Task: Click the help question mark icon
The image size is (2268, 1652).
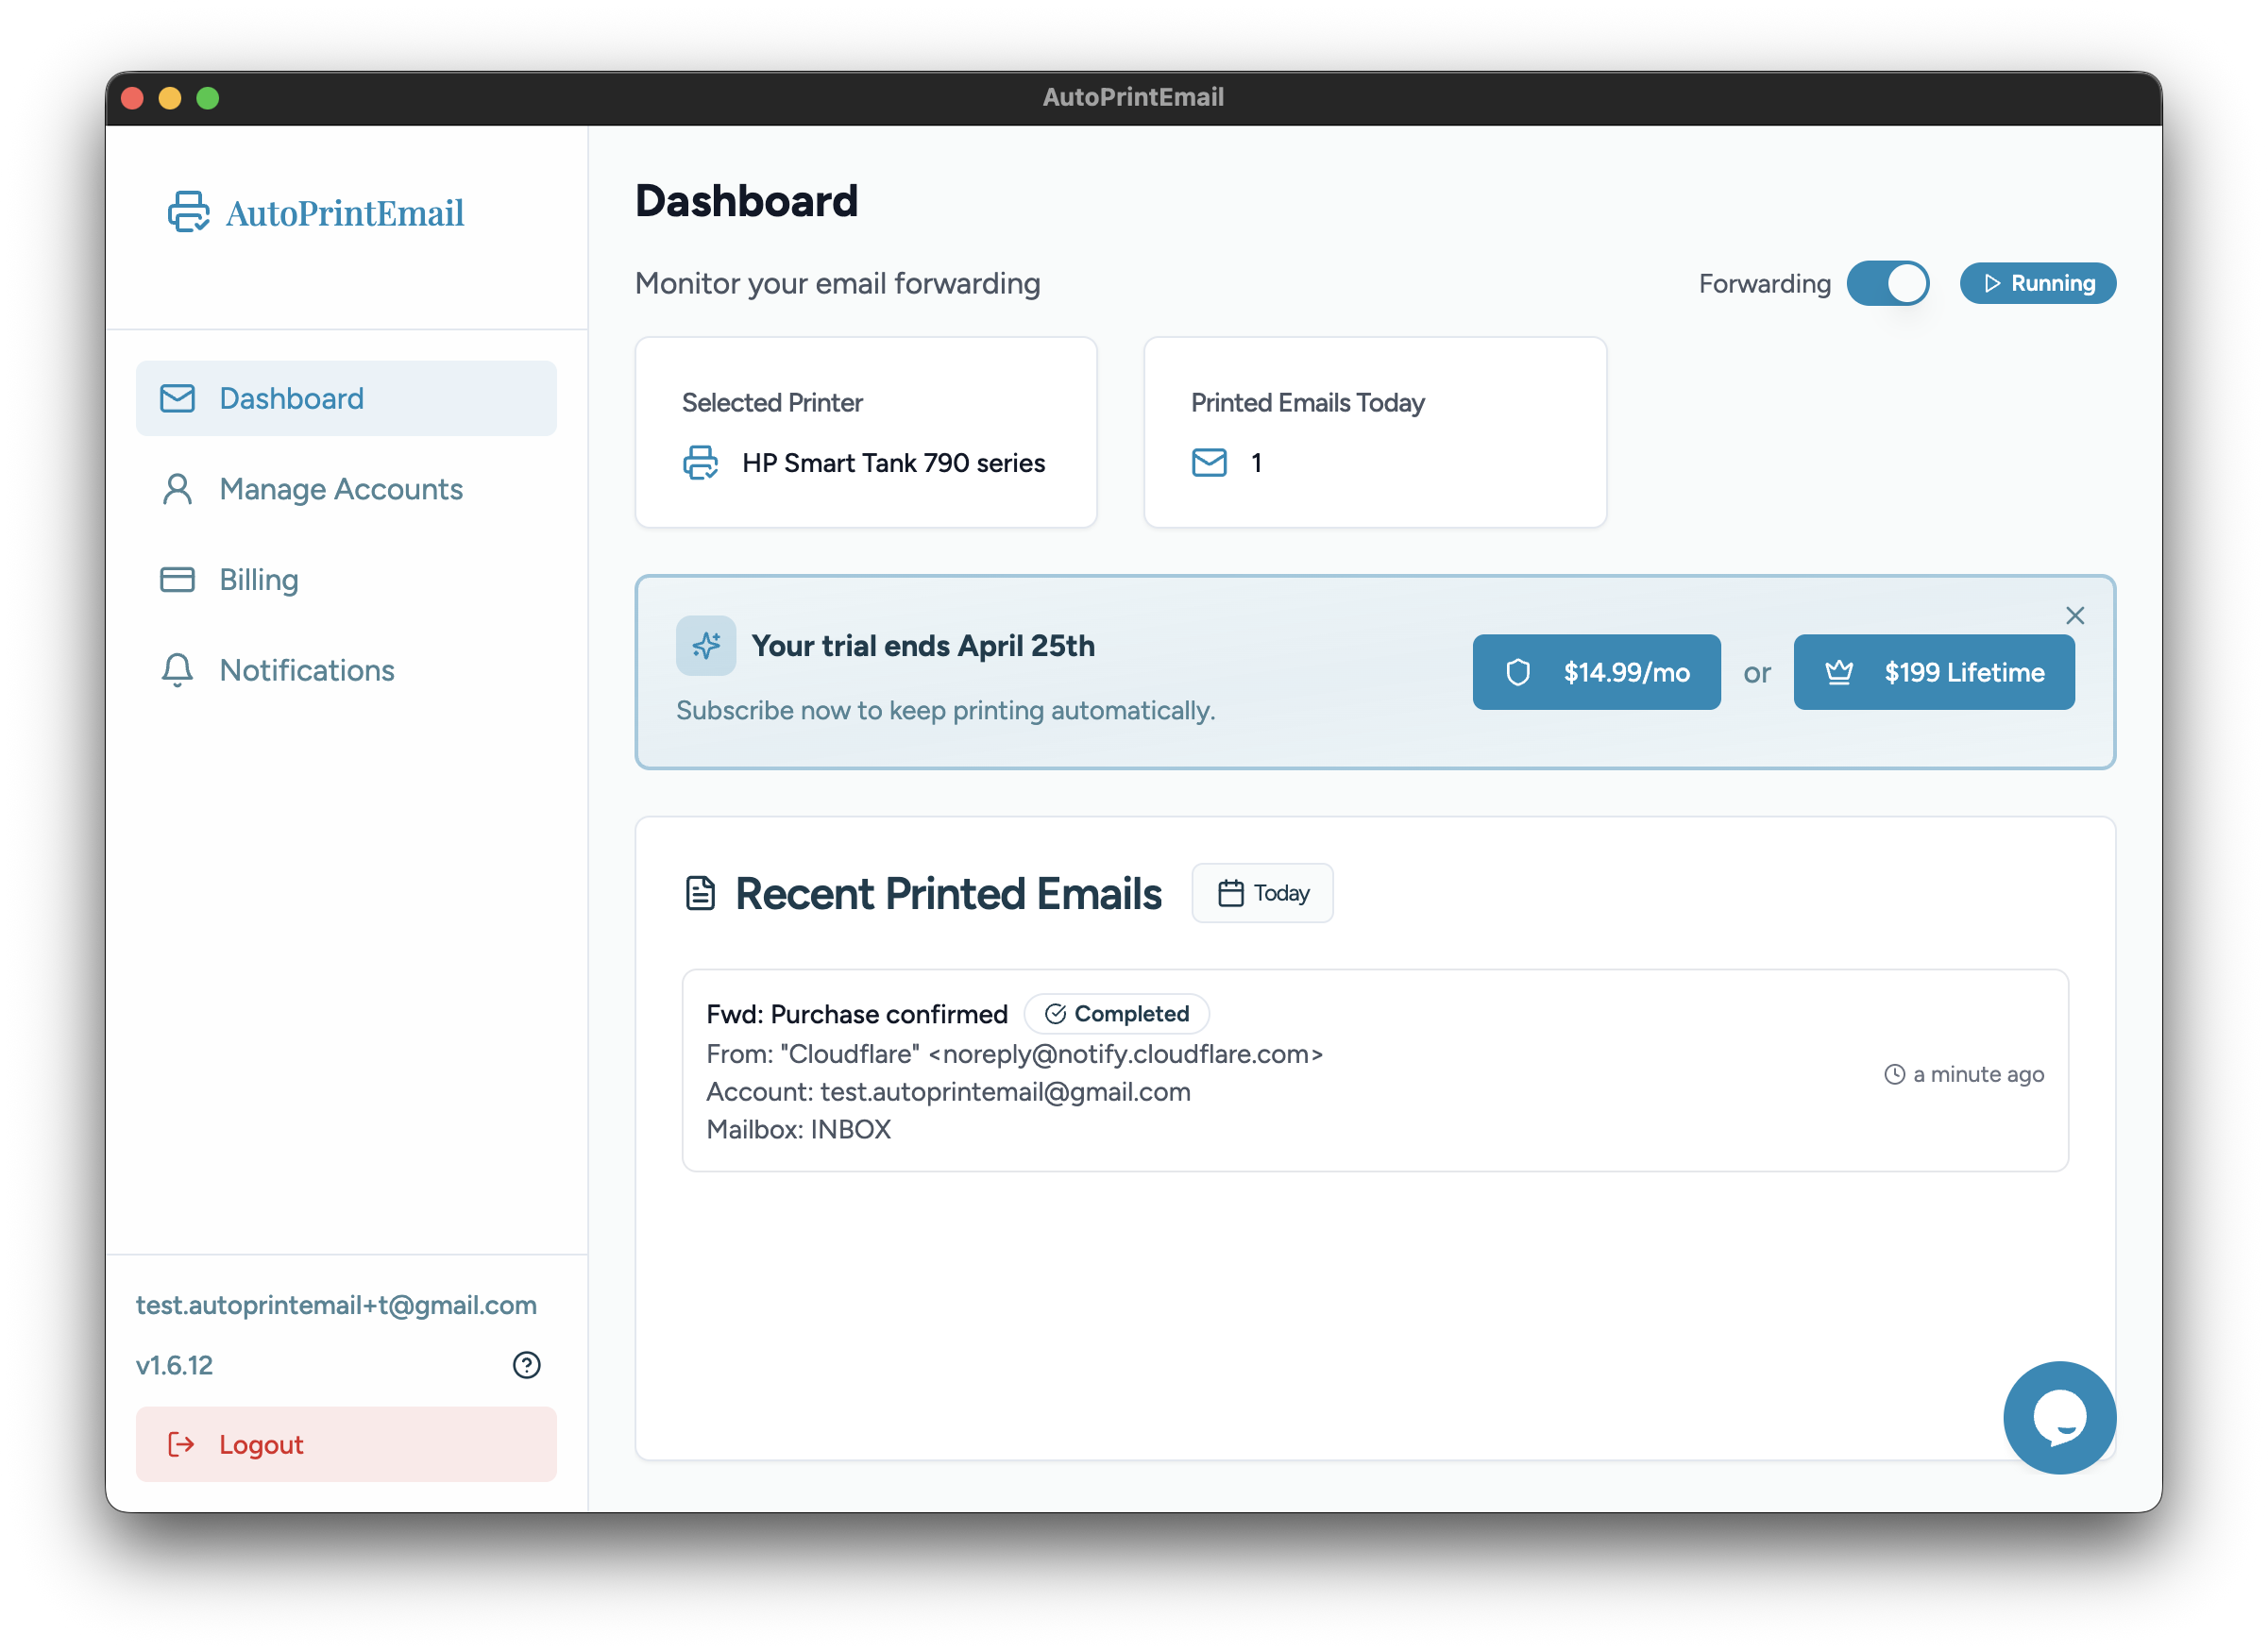Action: (x=526, y=1365)
